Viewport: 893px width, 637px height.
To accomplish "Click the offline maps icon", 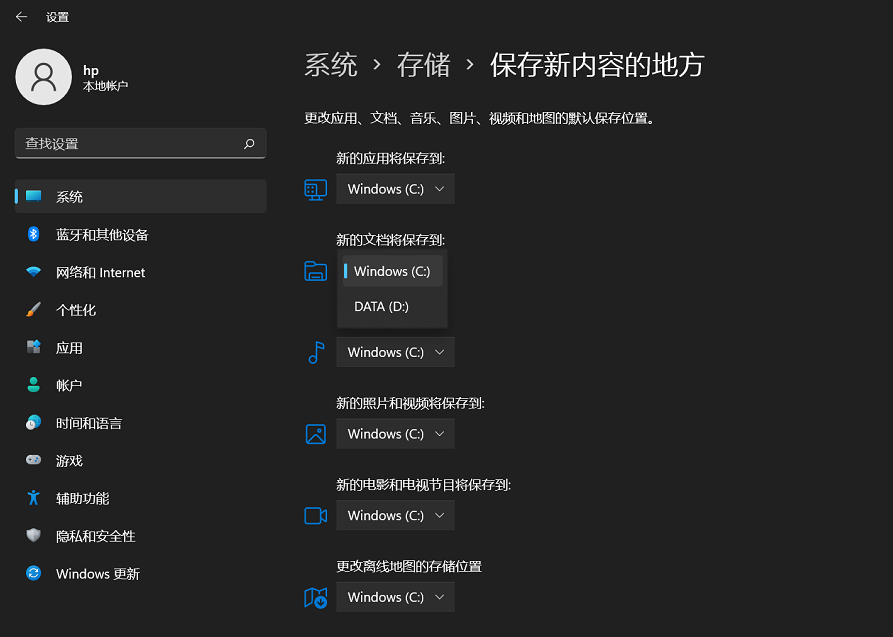I will (316, 597).
